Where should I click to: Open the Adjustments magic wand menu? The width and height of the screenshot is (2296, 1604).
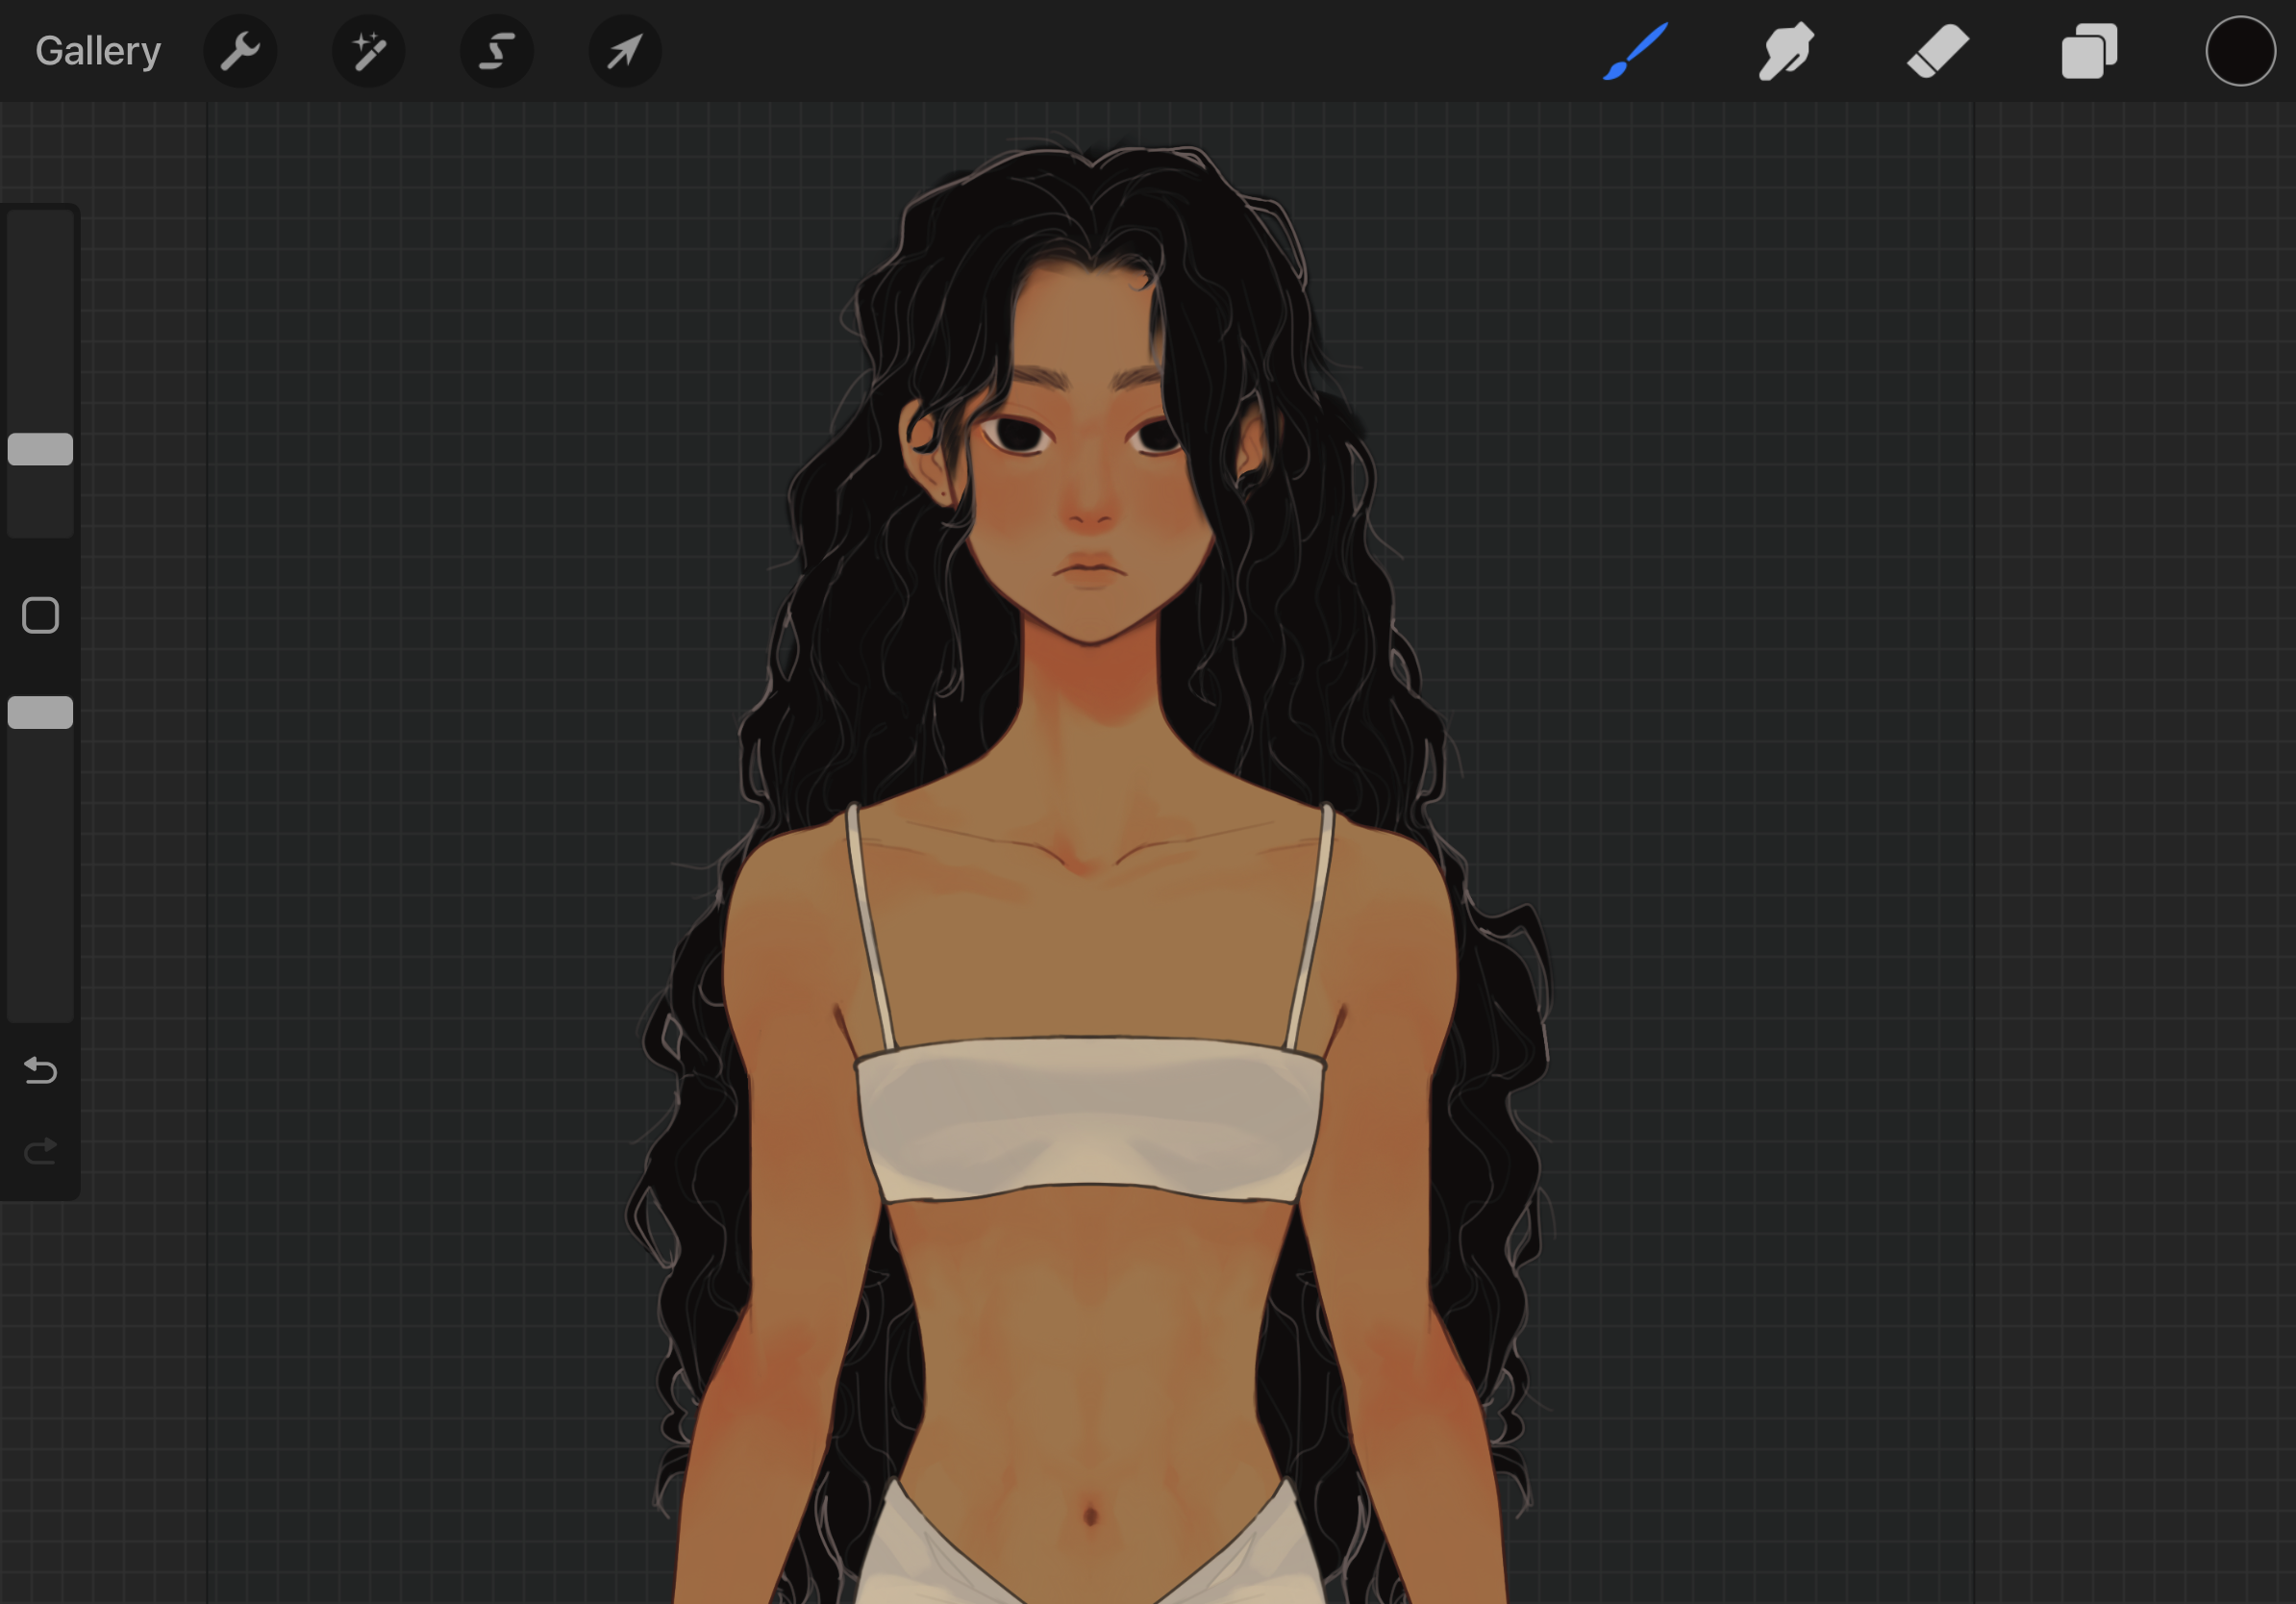(x=368, y=51)
